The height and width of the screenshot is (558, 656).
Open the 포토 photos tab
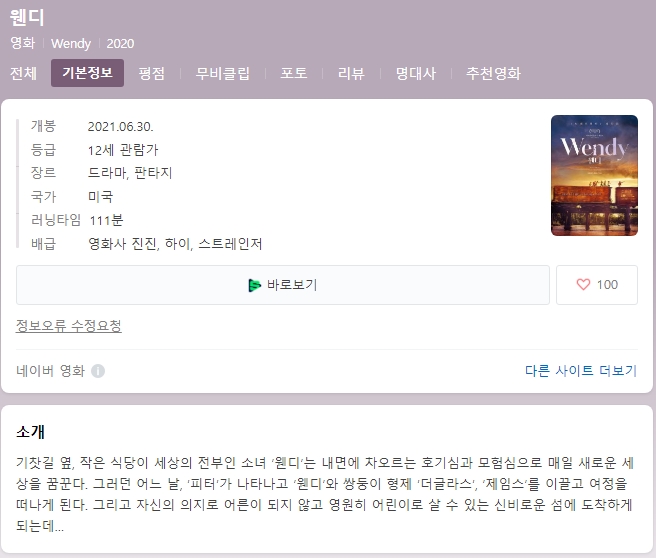(x=294, y=73)
